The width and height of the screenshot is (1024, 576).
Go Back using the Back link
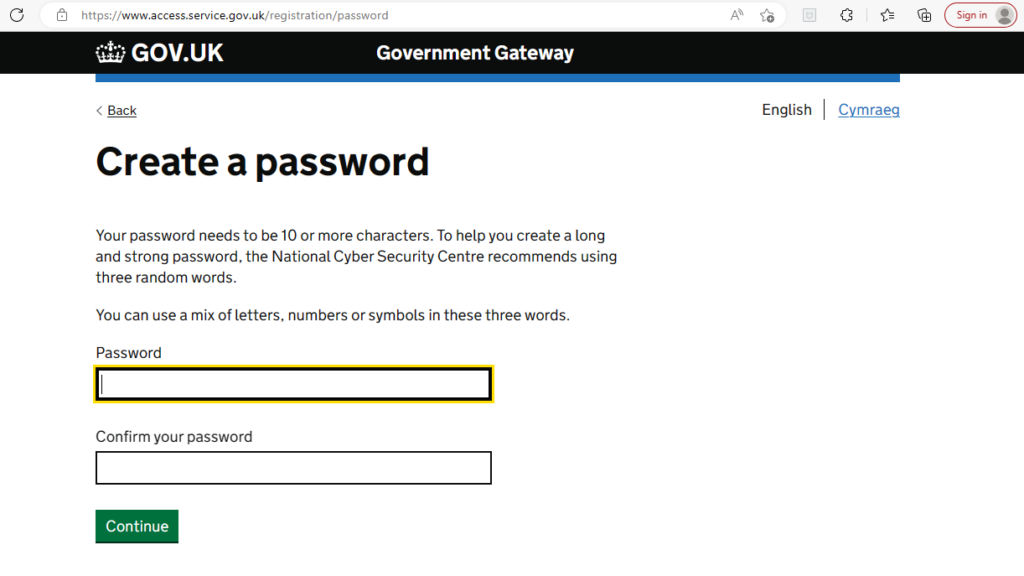pos(121,110)
